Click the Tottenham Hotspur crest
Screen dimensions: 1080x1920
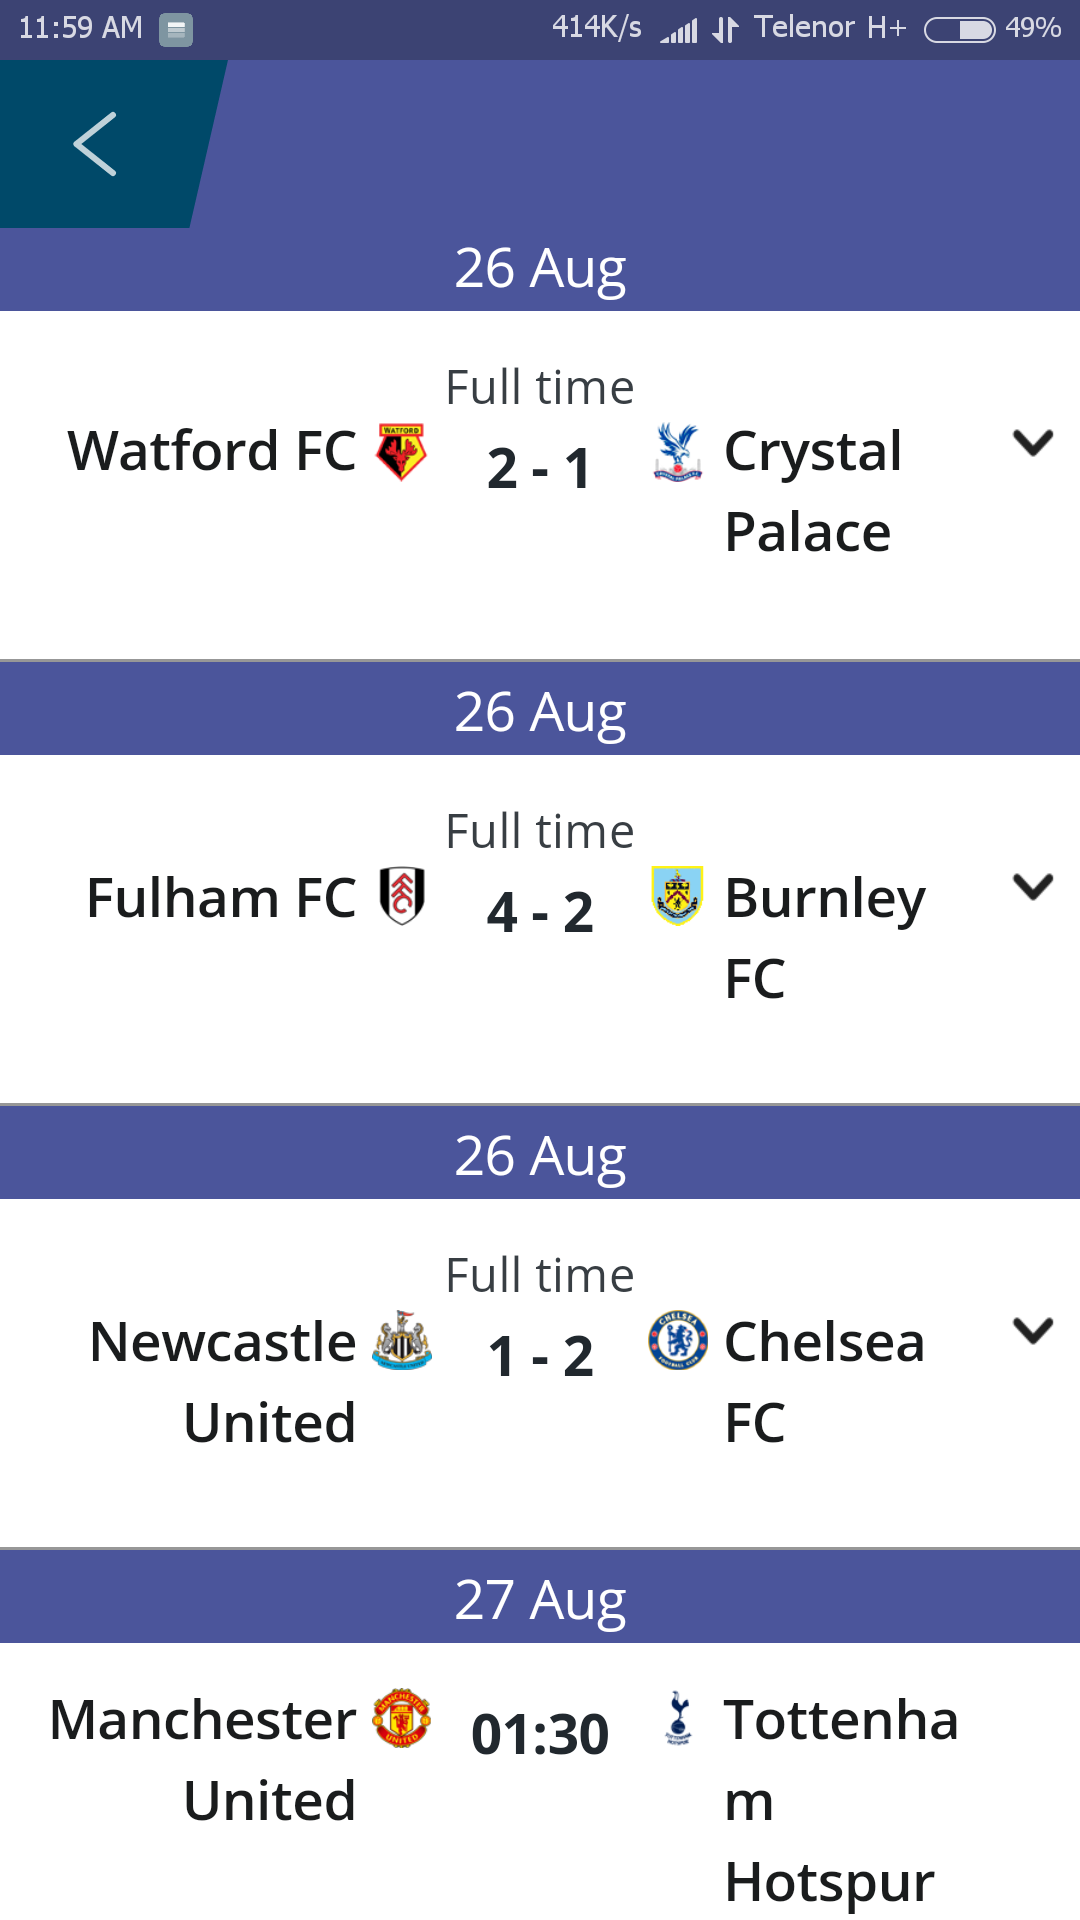pos(678,1718)
